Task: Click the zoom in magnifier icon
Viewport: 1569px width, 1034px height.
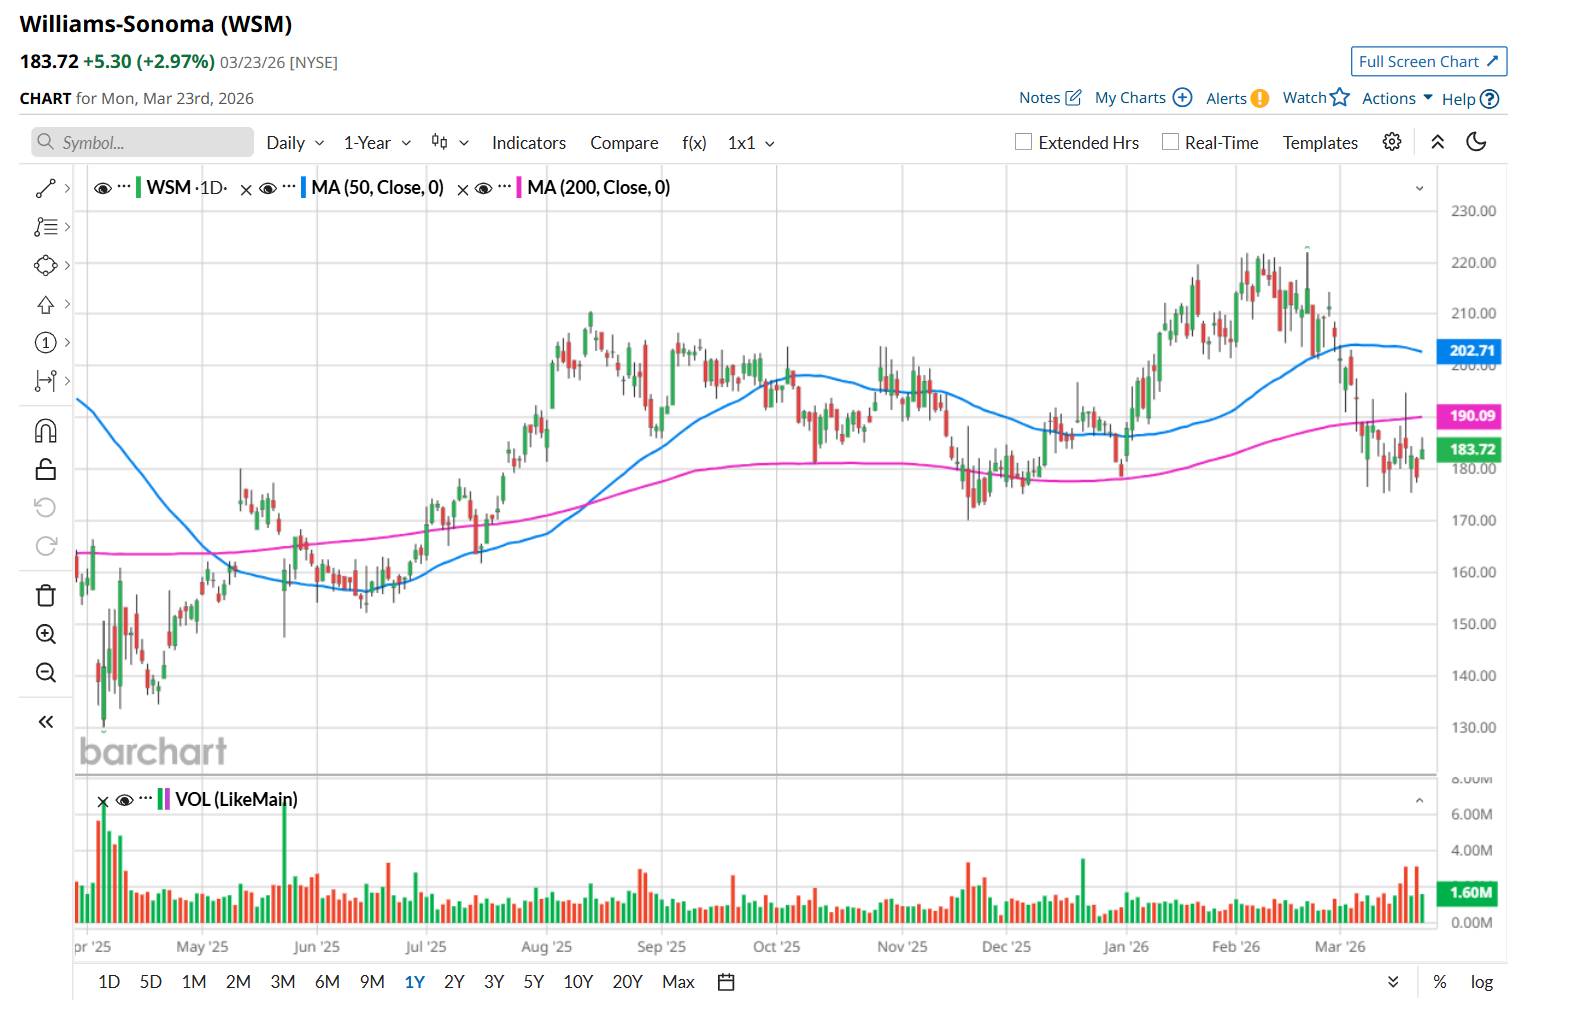Action: (x=45, y=634)
